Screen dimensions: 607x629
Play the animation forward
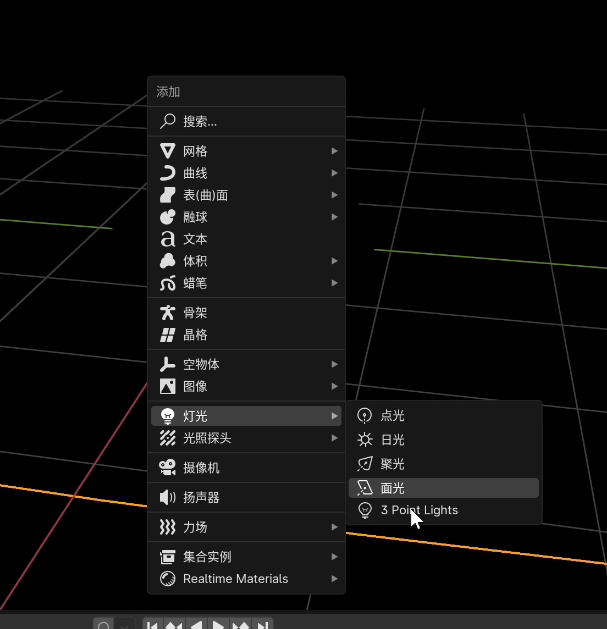point(218,624)
